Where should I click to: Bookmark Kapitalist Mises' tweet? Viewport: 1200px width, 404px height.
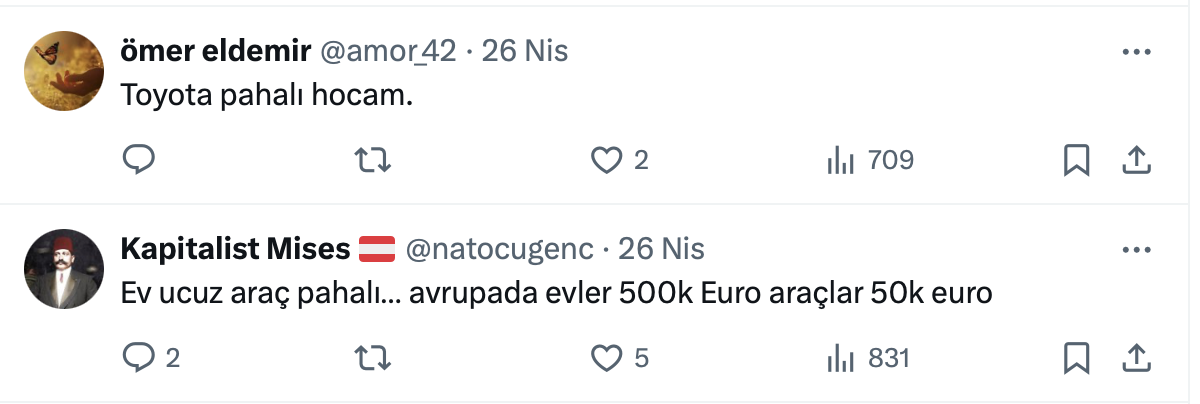[x=1076, y=357]
